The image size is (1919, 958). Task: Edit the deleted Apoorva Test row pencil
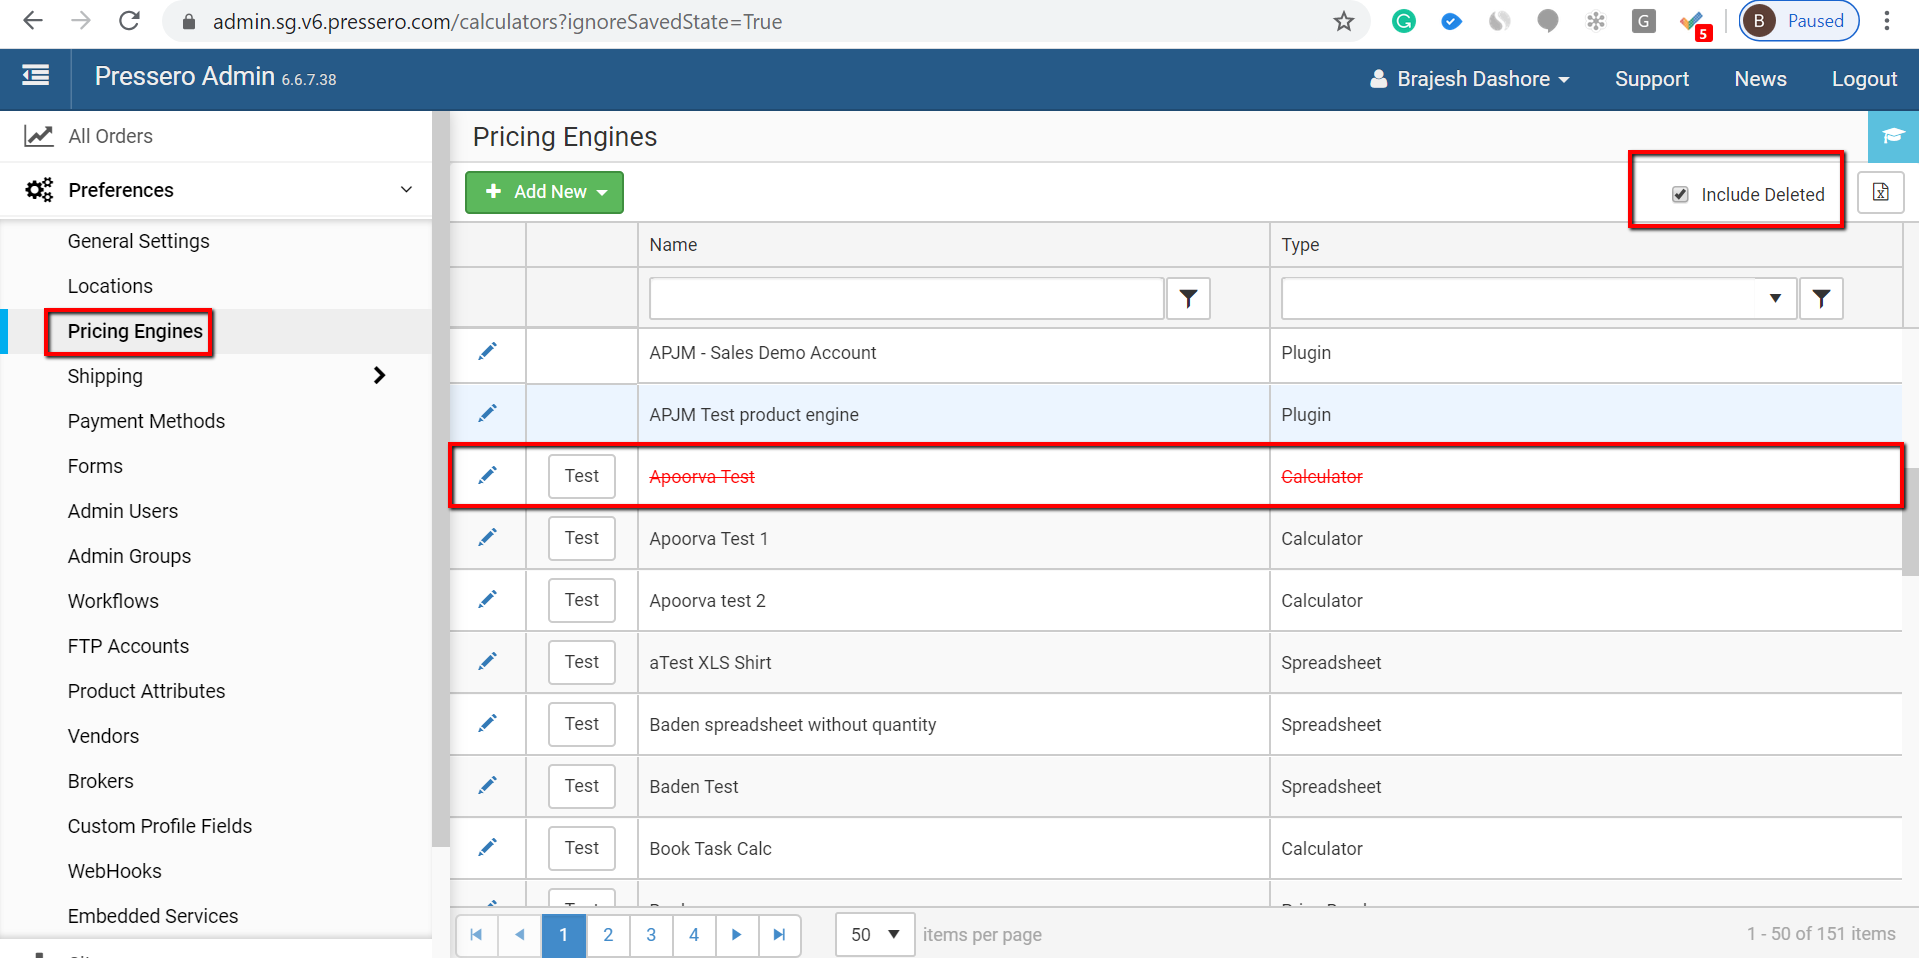point(487,476)
